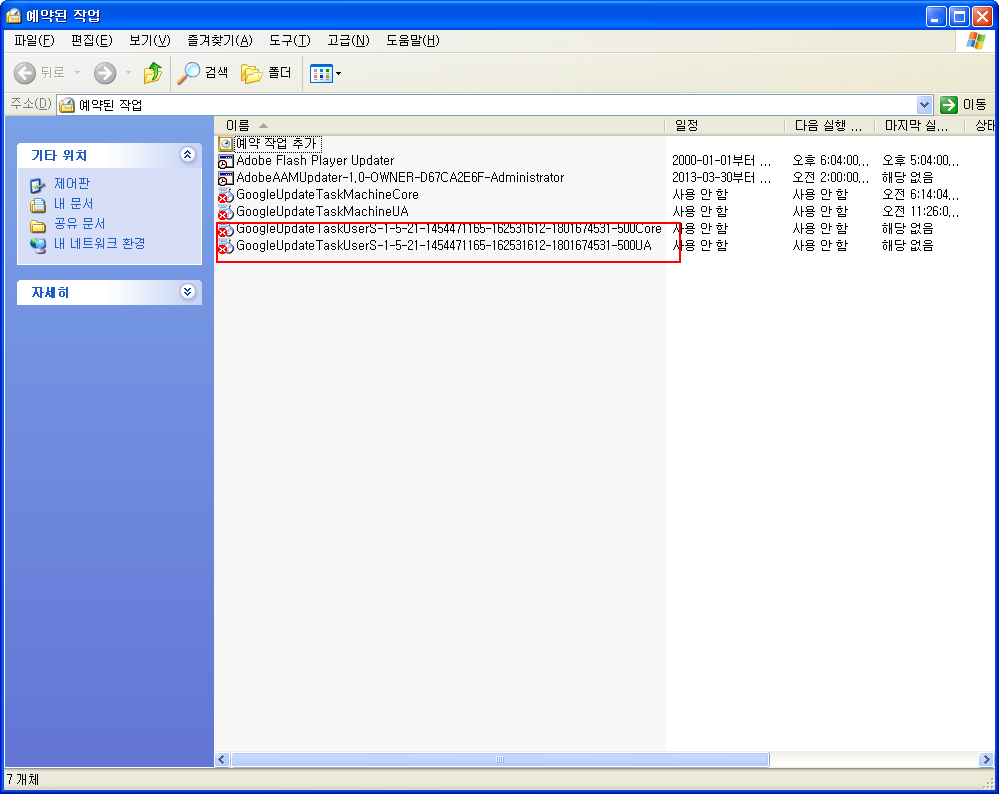Sort by the 마지막 실행 column header
Image resolution: width=999 pixels, height=794 pixels.
[921, 126]
